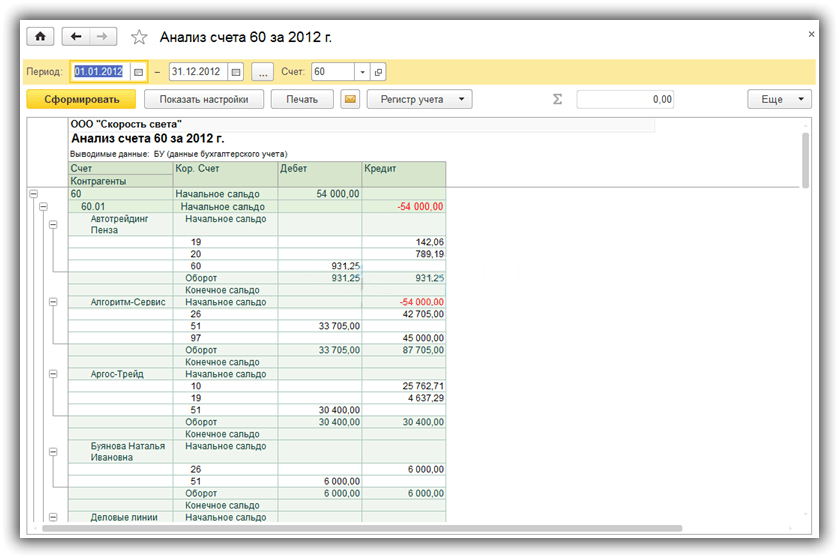Collapse the Аргос-Трейд group
The width and height of the screenshot is (839, 558).
(53, 374)
